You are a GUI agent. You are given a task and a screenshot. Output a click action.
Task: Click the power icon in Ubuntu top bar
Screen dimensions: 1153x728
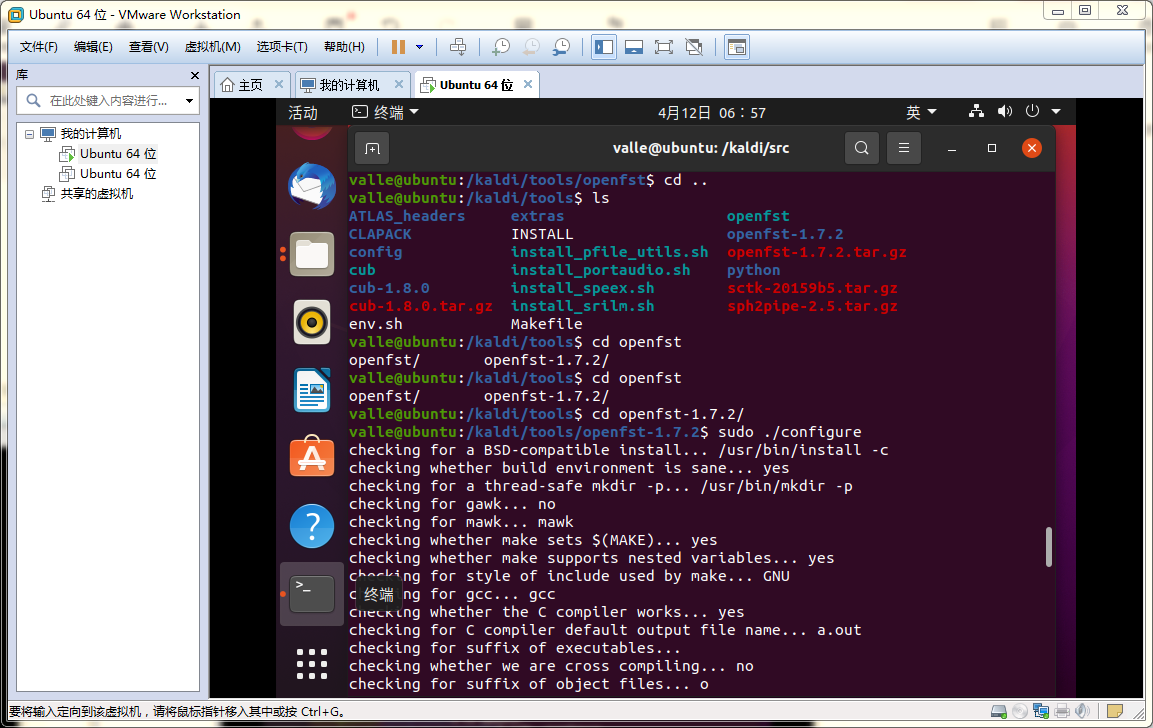pyautogui.click(x=1032, y=112)
